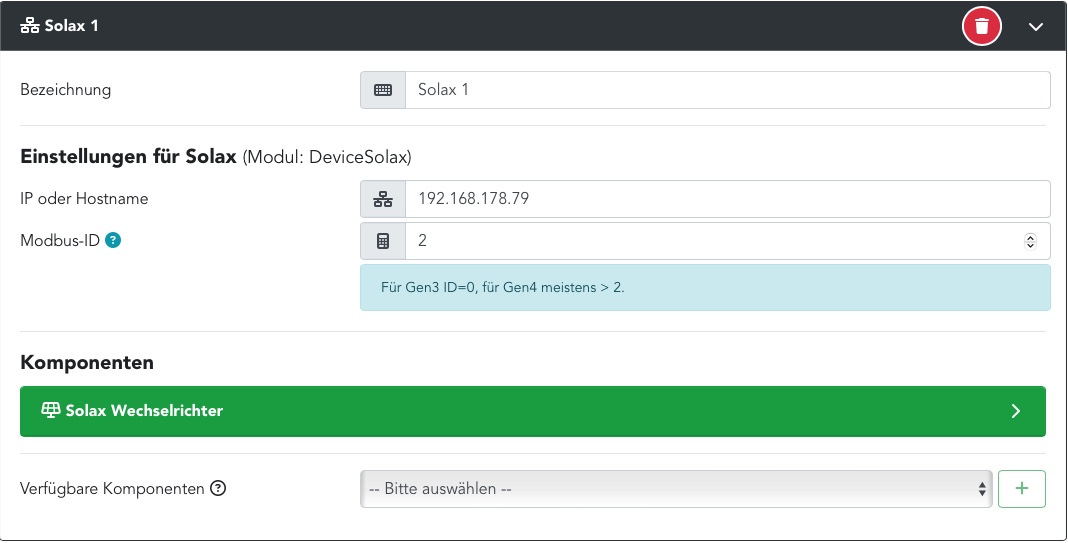Image resolution: width=1068 pixels, height=543 pixels.
Task: Click the Solax 1 header title
Action: [x=72, y=26]
